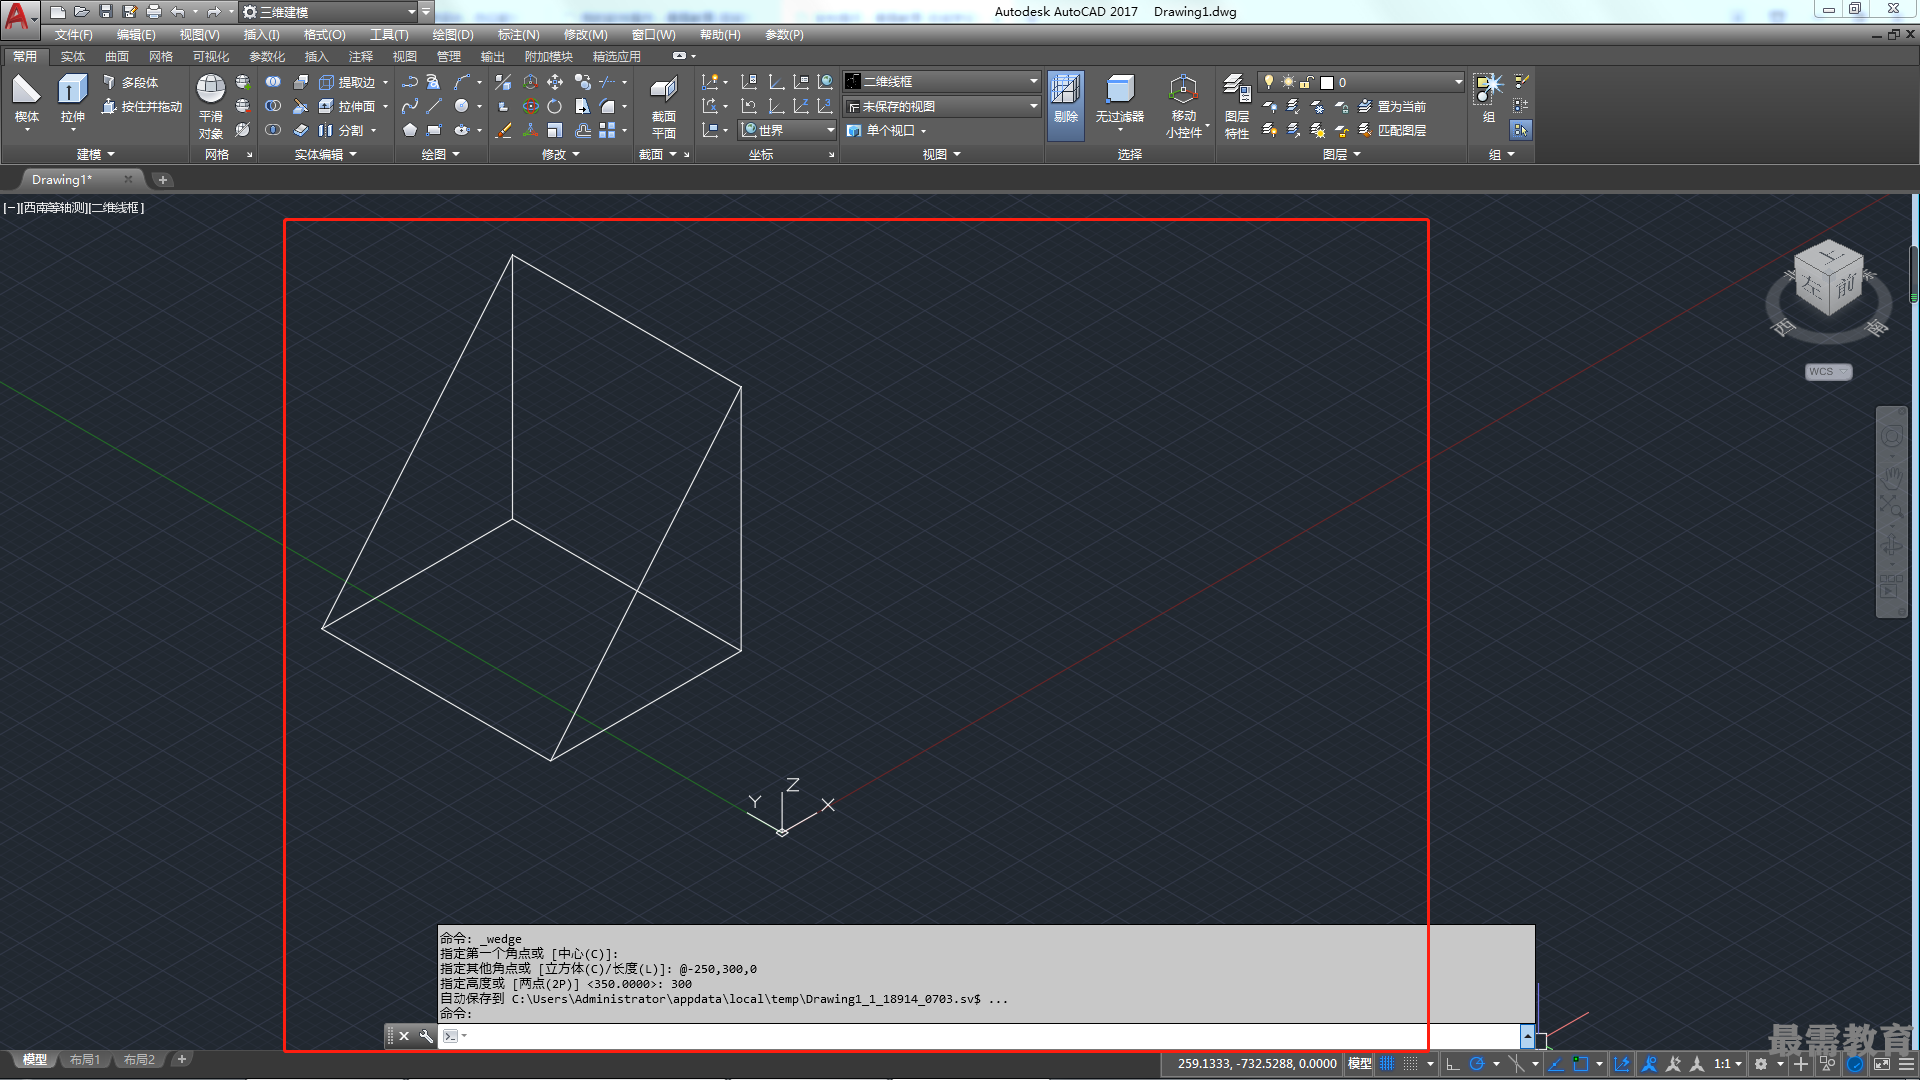Select the 楔体 wedge tool
Viewport: 1920px width, 1080px height.
(27, 99)
